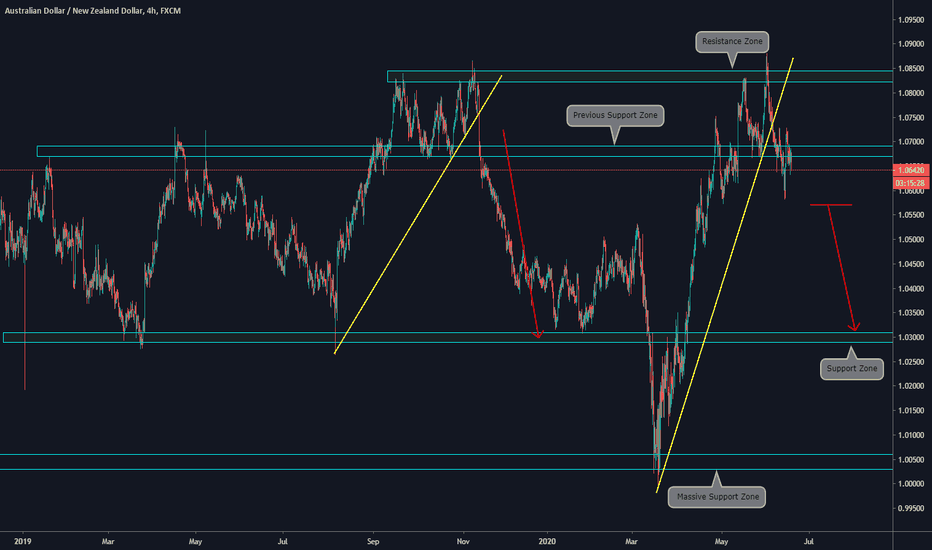
Task: Click the 1.01500 price axis value
Action: pyautogui.click(x=911, y=410)
